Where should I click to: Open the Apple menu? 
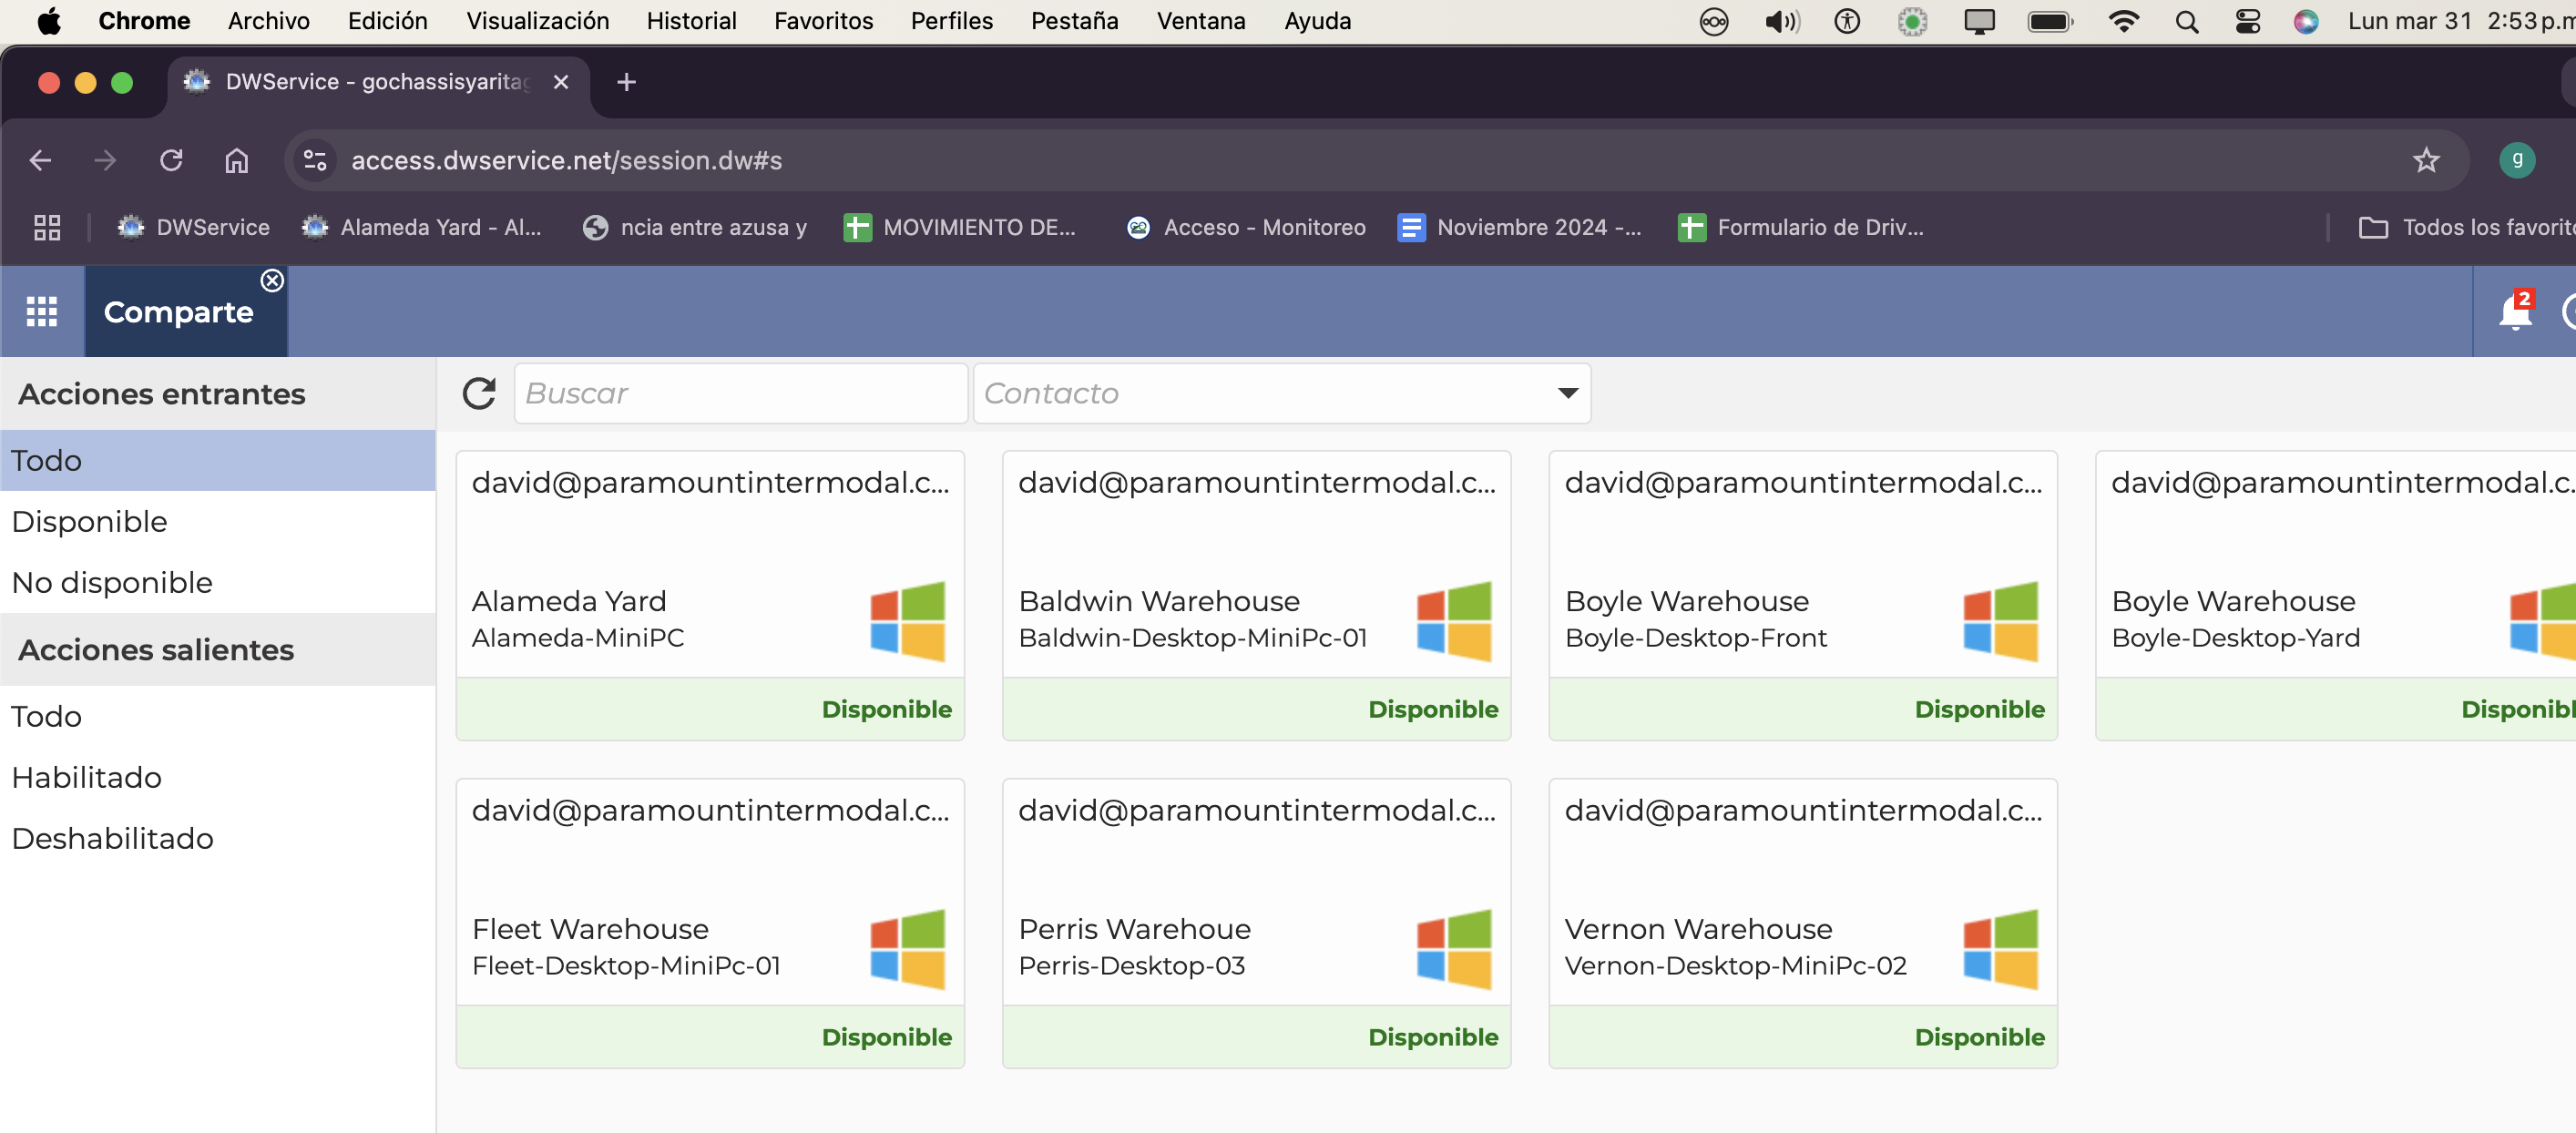click(x=48, y=21)
